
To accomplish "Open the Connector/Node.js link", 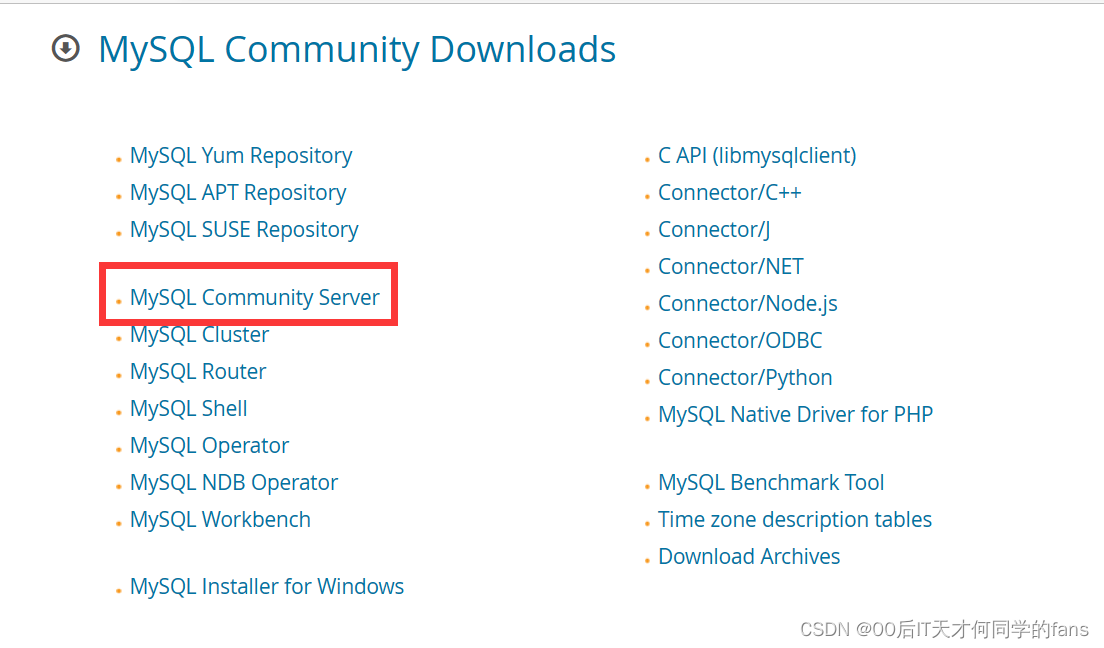I will click(747, 303).
